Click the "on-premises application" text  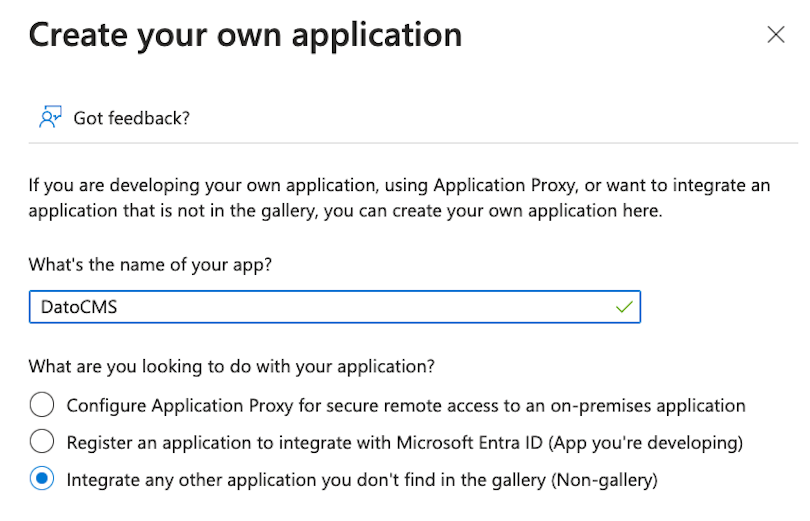pyautogui.click(x=648, y=406)
